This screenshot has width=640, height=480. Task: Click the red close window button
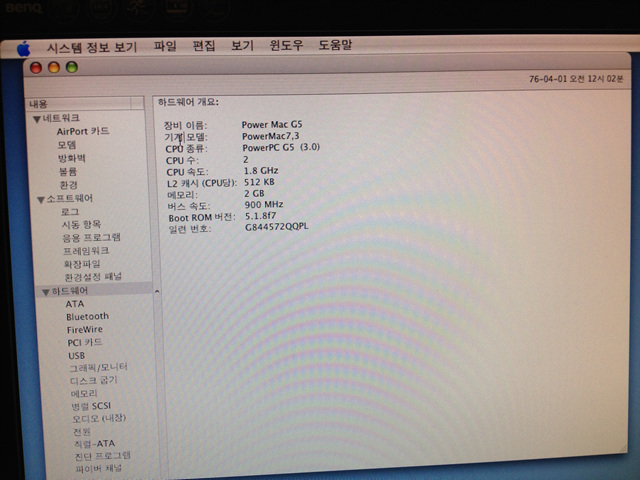tap(38, 67)
